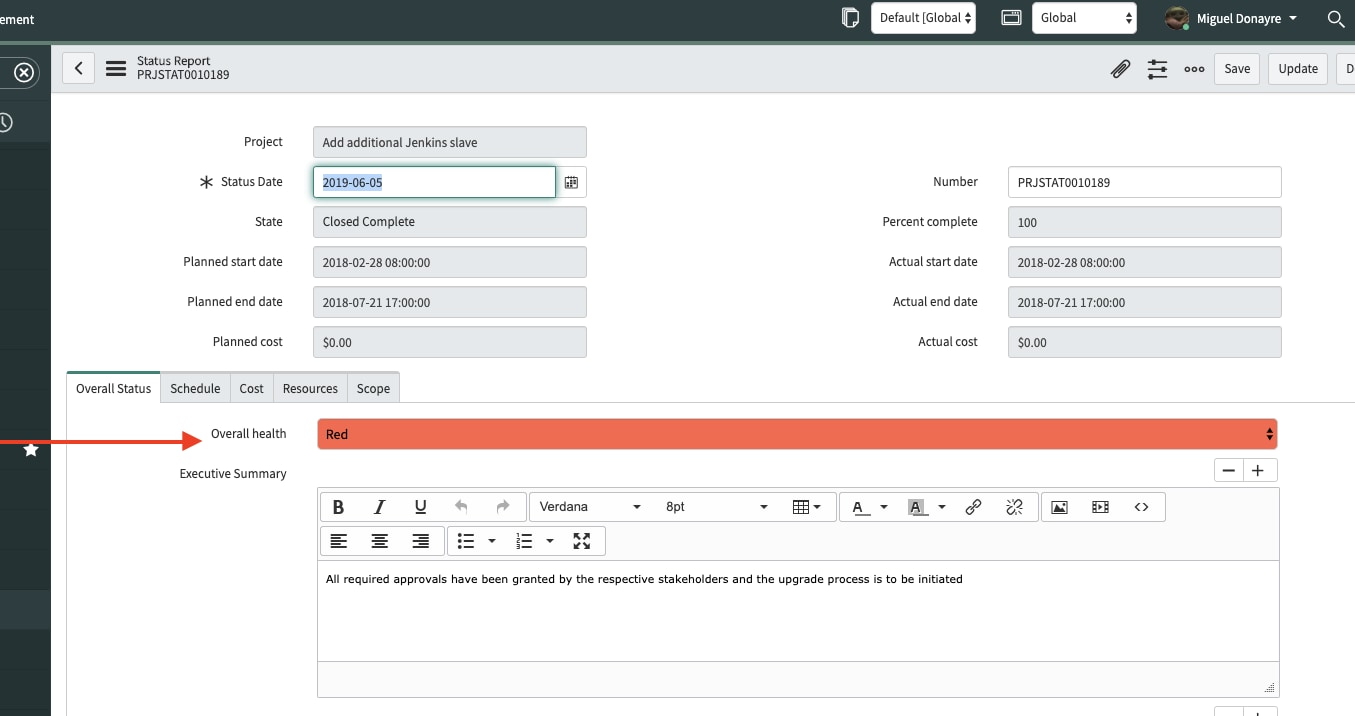This screenshot has height=716, width=1355.
Task: Align text right in editor
Action: click(x=421, y=541)
